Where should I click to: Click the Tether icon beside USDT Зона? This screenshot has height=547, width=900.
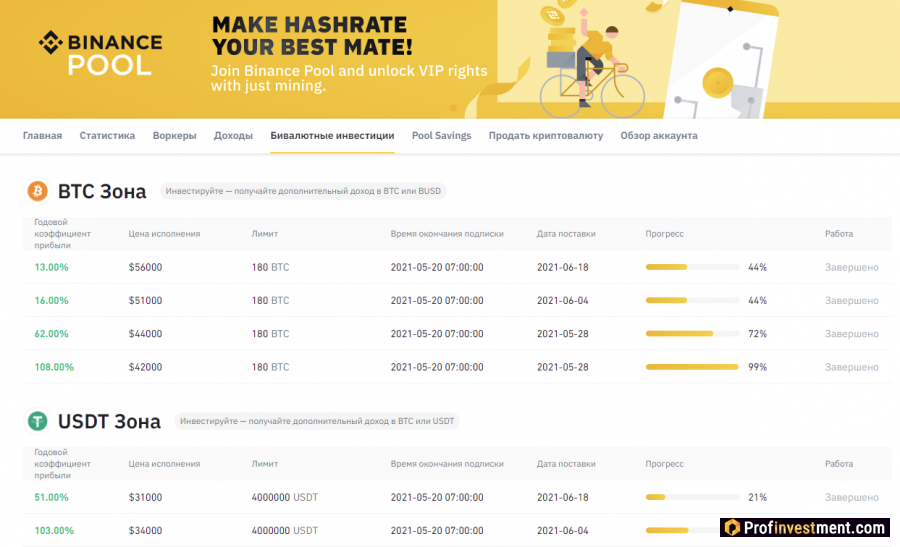point(38,421)
